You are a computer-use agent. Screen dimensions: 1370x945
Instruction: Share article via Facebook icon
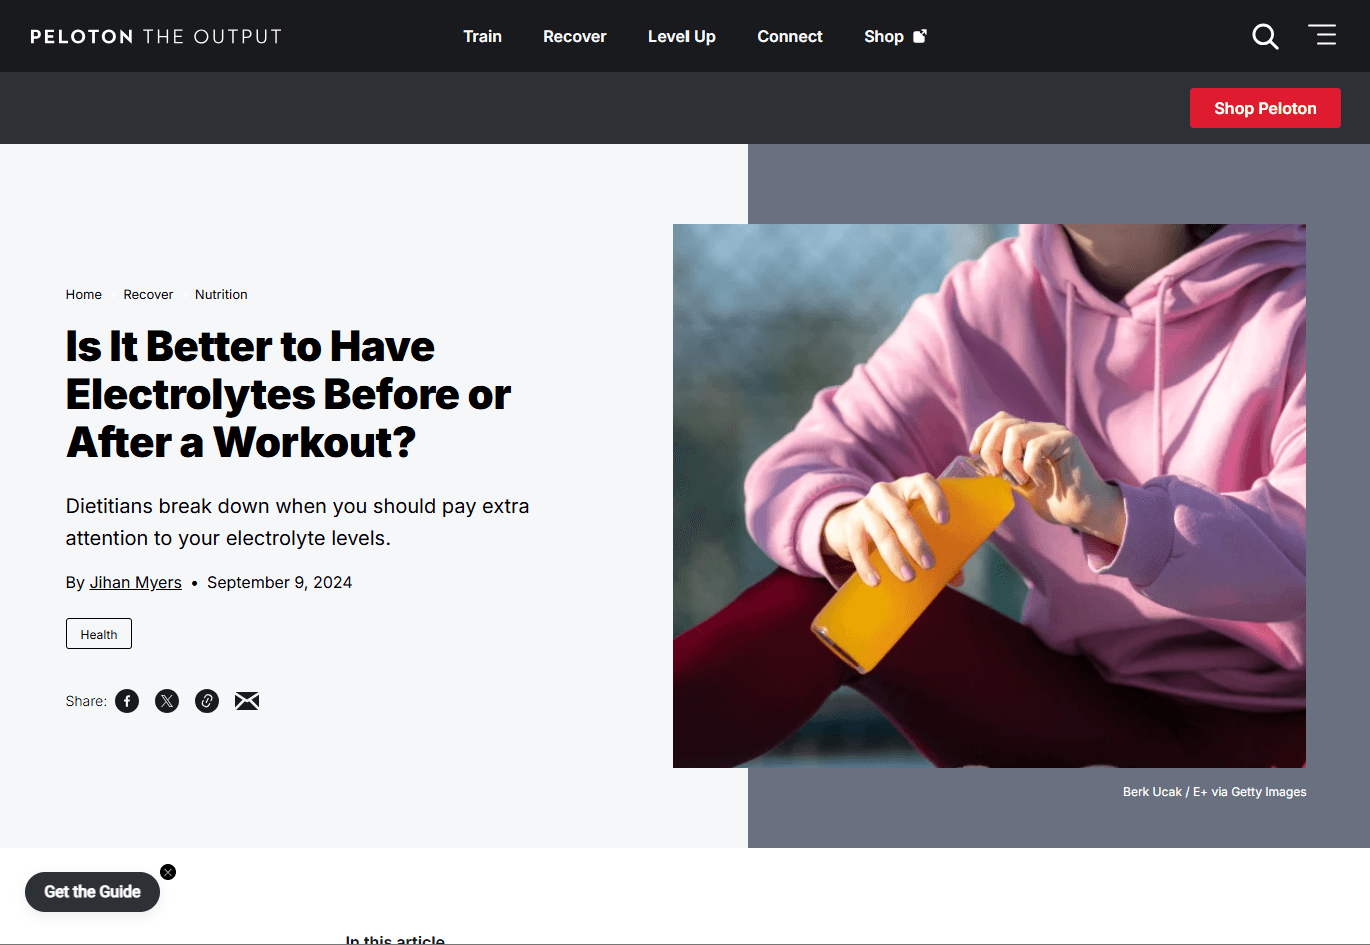pos(127,701)
